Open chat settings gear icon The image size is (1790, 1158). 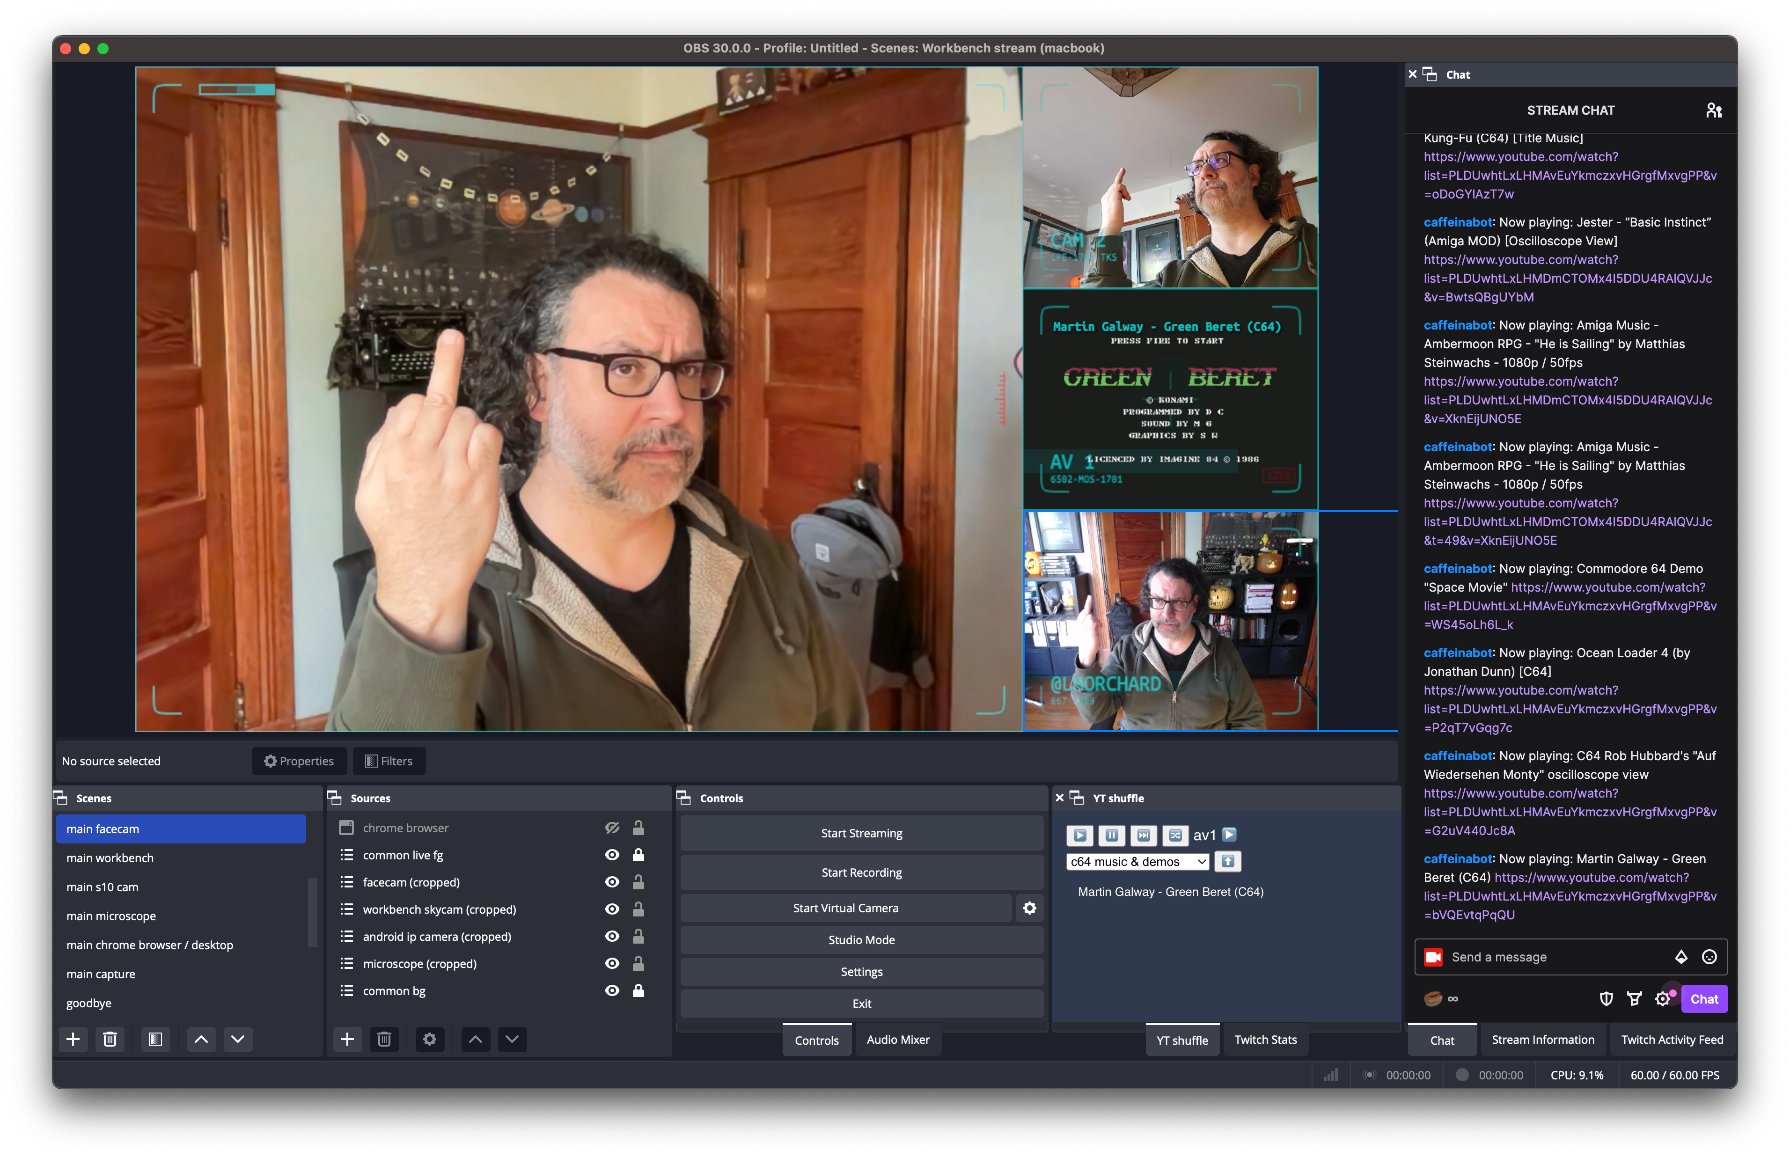coord(1662,999)
